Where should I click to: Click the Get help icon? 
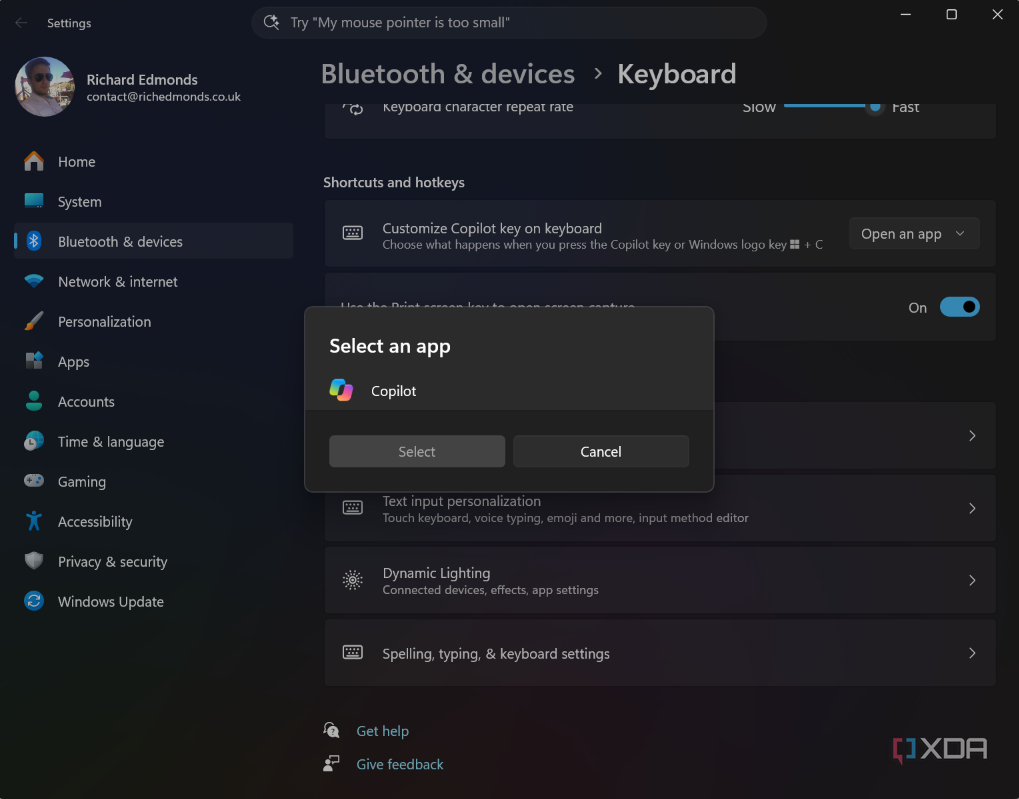coord(331,730)
